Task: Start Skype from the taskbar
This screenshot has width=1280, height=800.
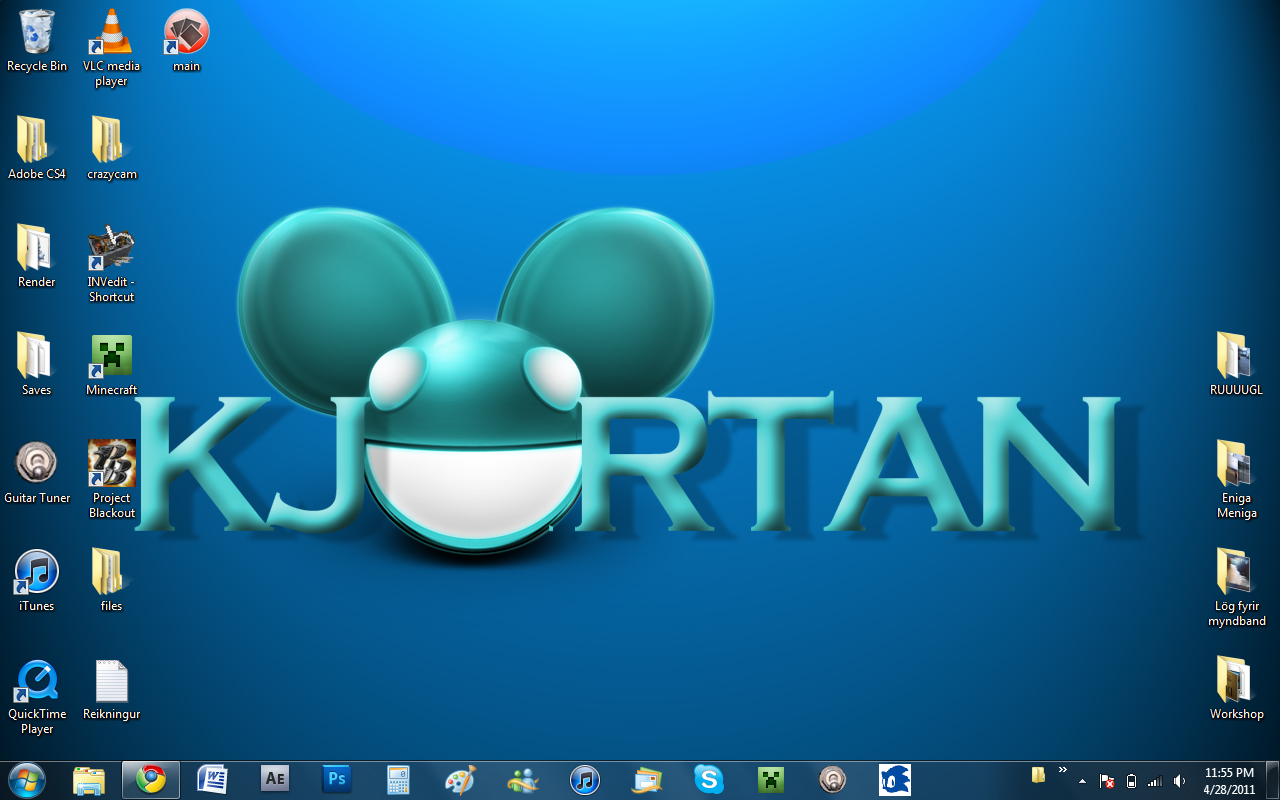Action: (709, 779)
